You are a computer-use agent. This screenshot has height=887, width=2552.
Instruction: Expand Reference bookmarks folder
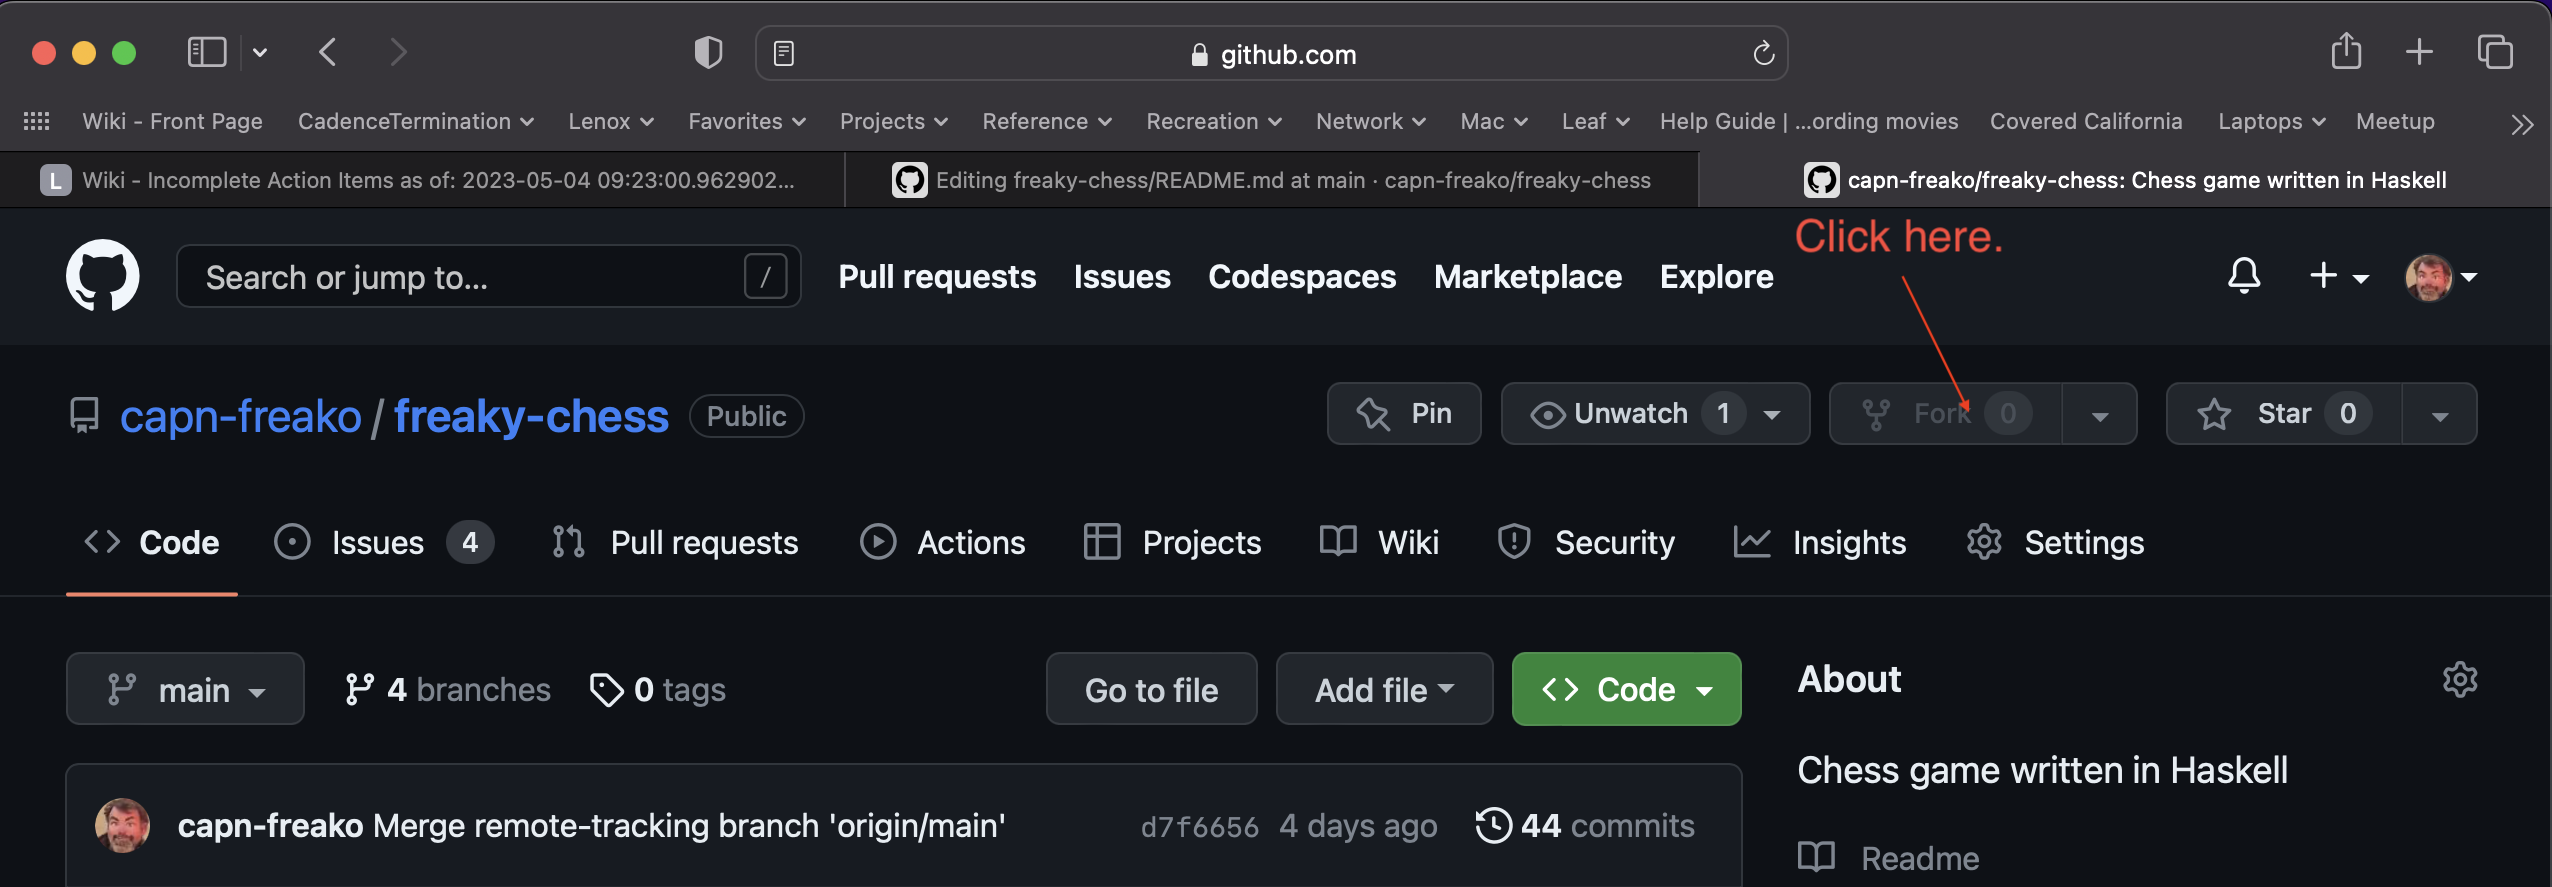click(x=1047, y=121)
